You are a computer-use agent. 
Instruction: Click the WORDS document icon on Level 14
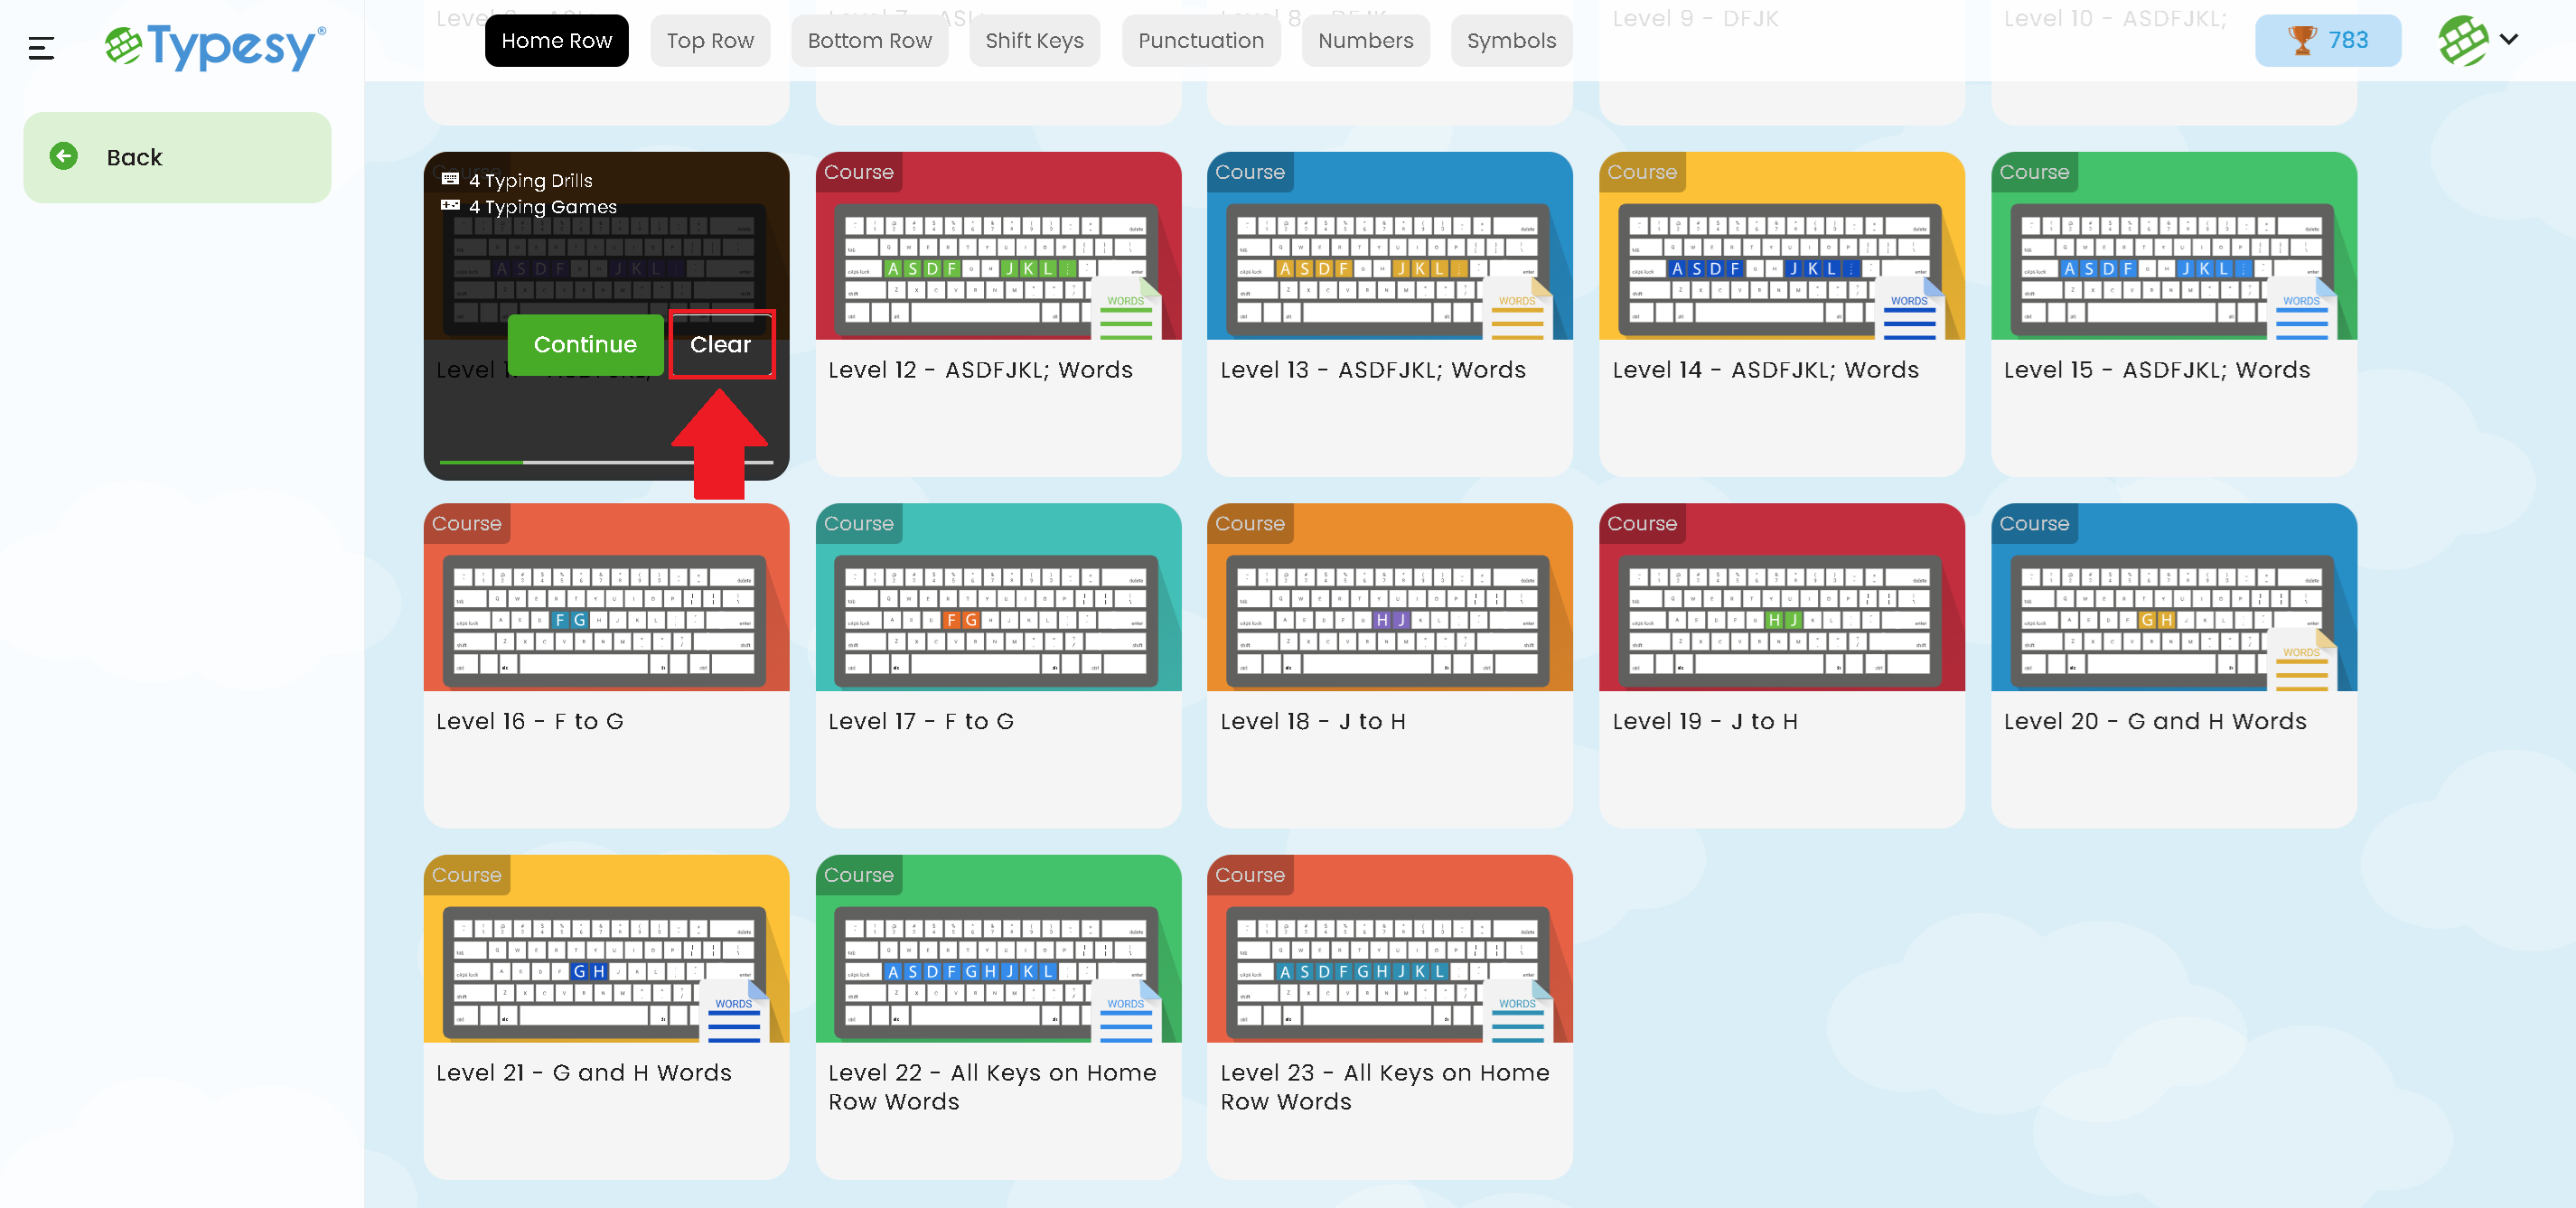pyautogui.click(x=1910, y=309)
